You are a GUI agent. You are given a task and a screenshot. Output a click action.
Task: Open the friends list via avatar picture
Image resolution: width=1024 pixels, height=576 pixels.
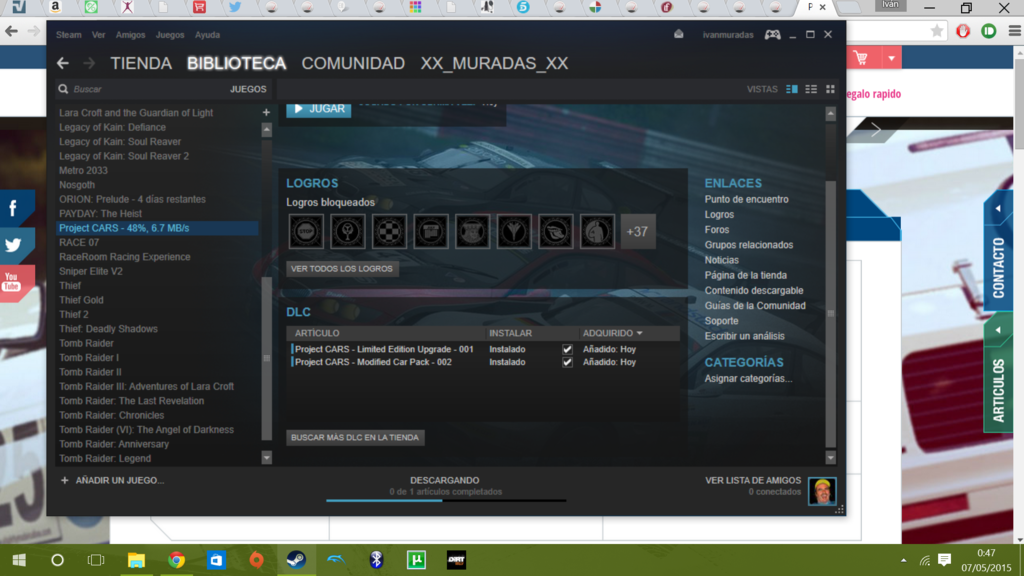[x=822, y=491]
